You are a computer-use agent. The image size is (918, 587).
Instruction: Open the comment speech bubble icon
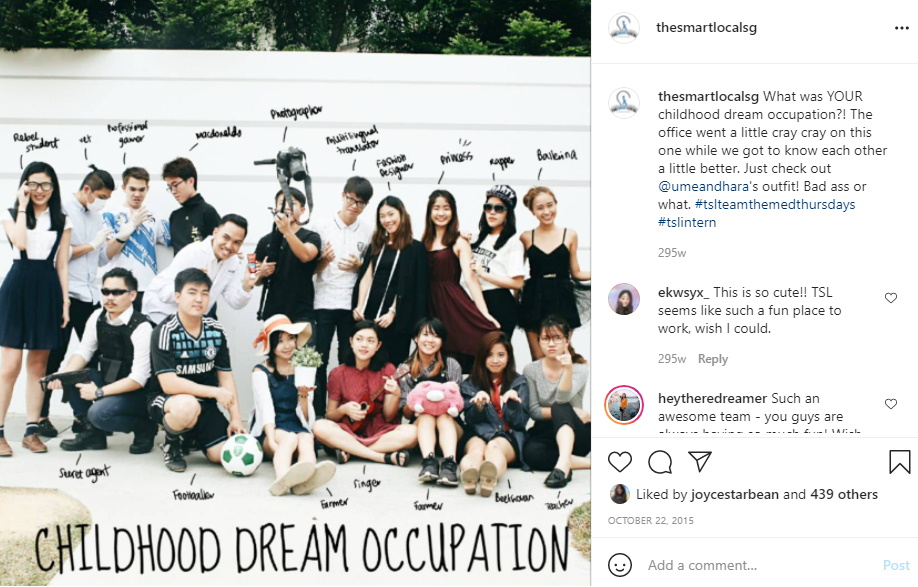tap(660, 462)
